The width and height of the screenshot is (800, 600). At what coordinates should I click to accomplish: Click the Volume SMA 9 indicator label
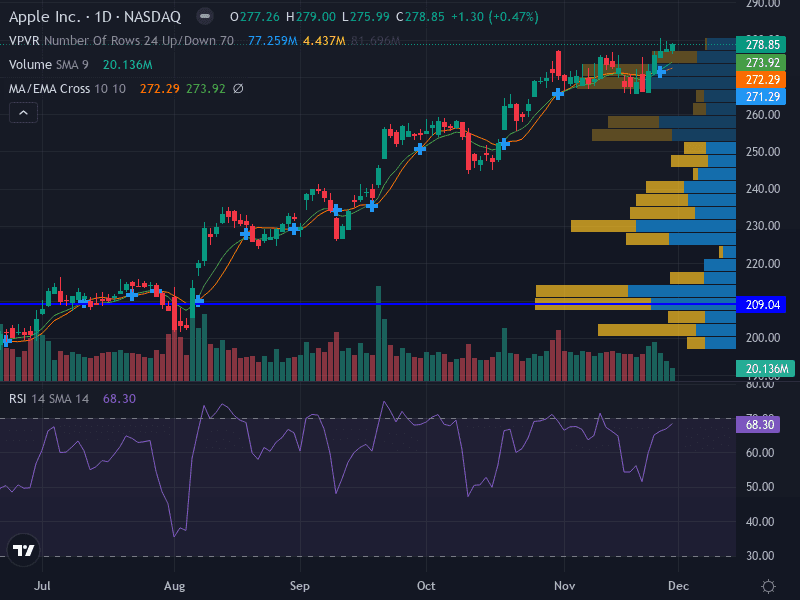tap(48, 64)
